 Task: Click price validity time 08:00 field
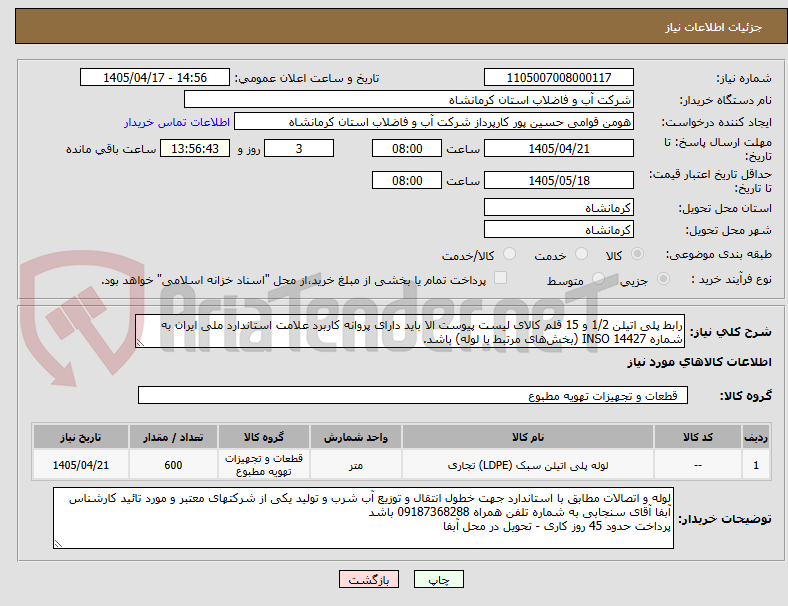pyautogui.click(x=407, y=180)
